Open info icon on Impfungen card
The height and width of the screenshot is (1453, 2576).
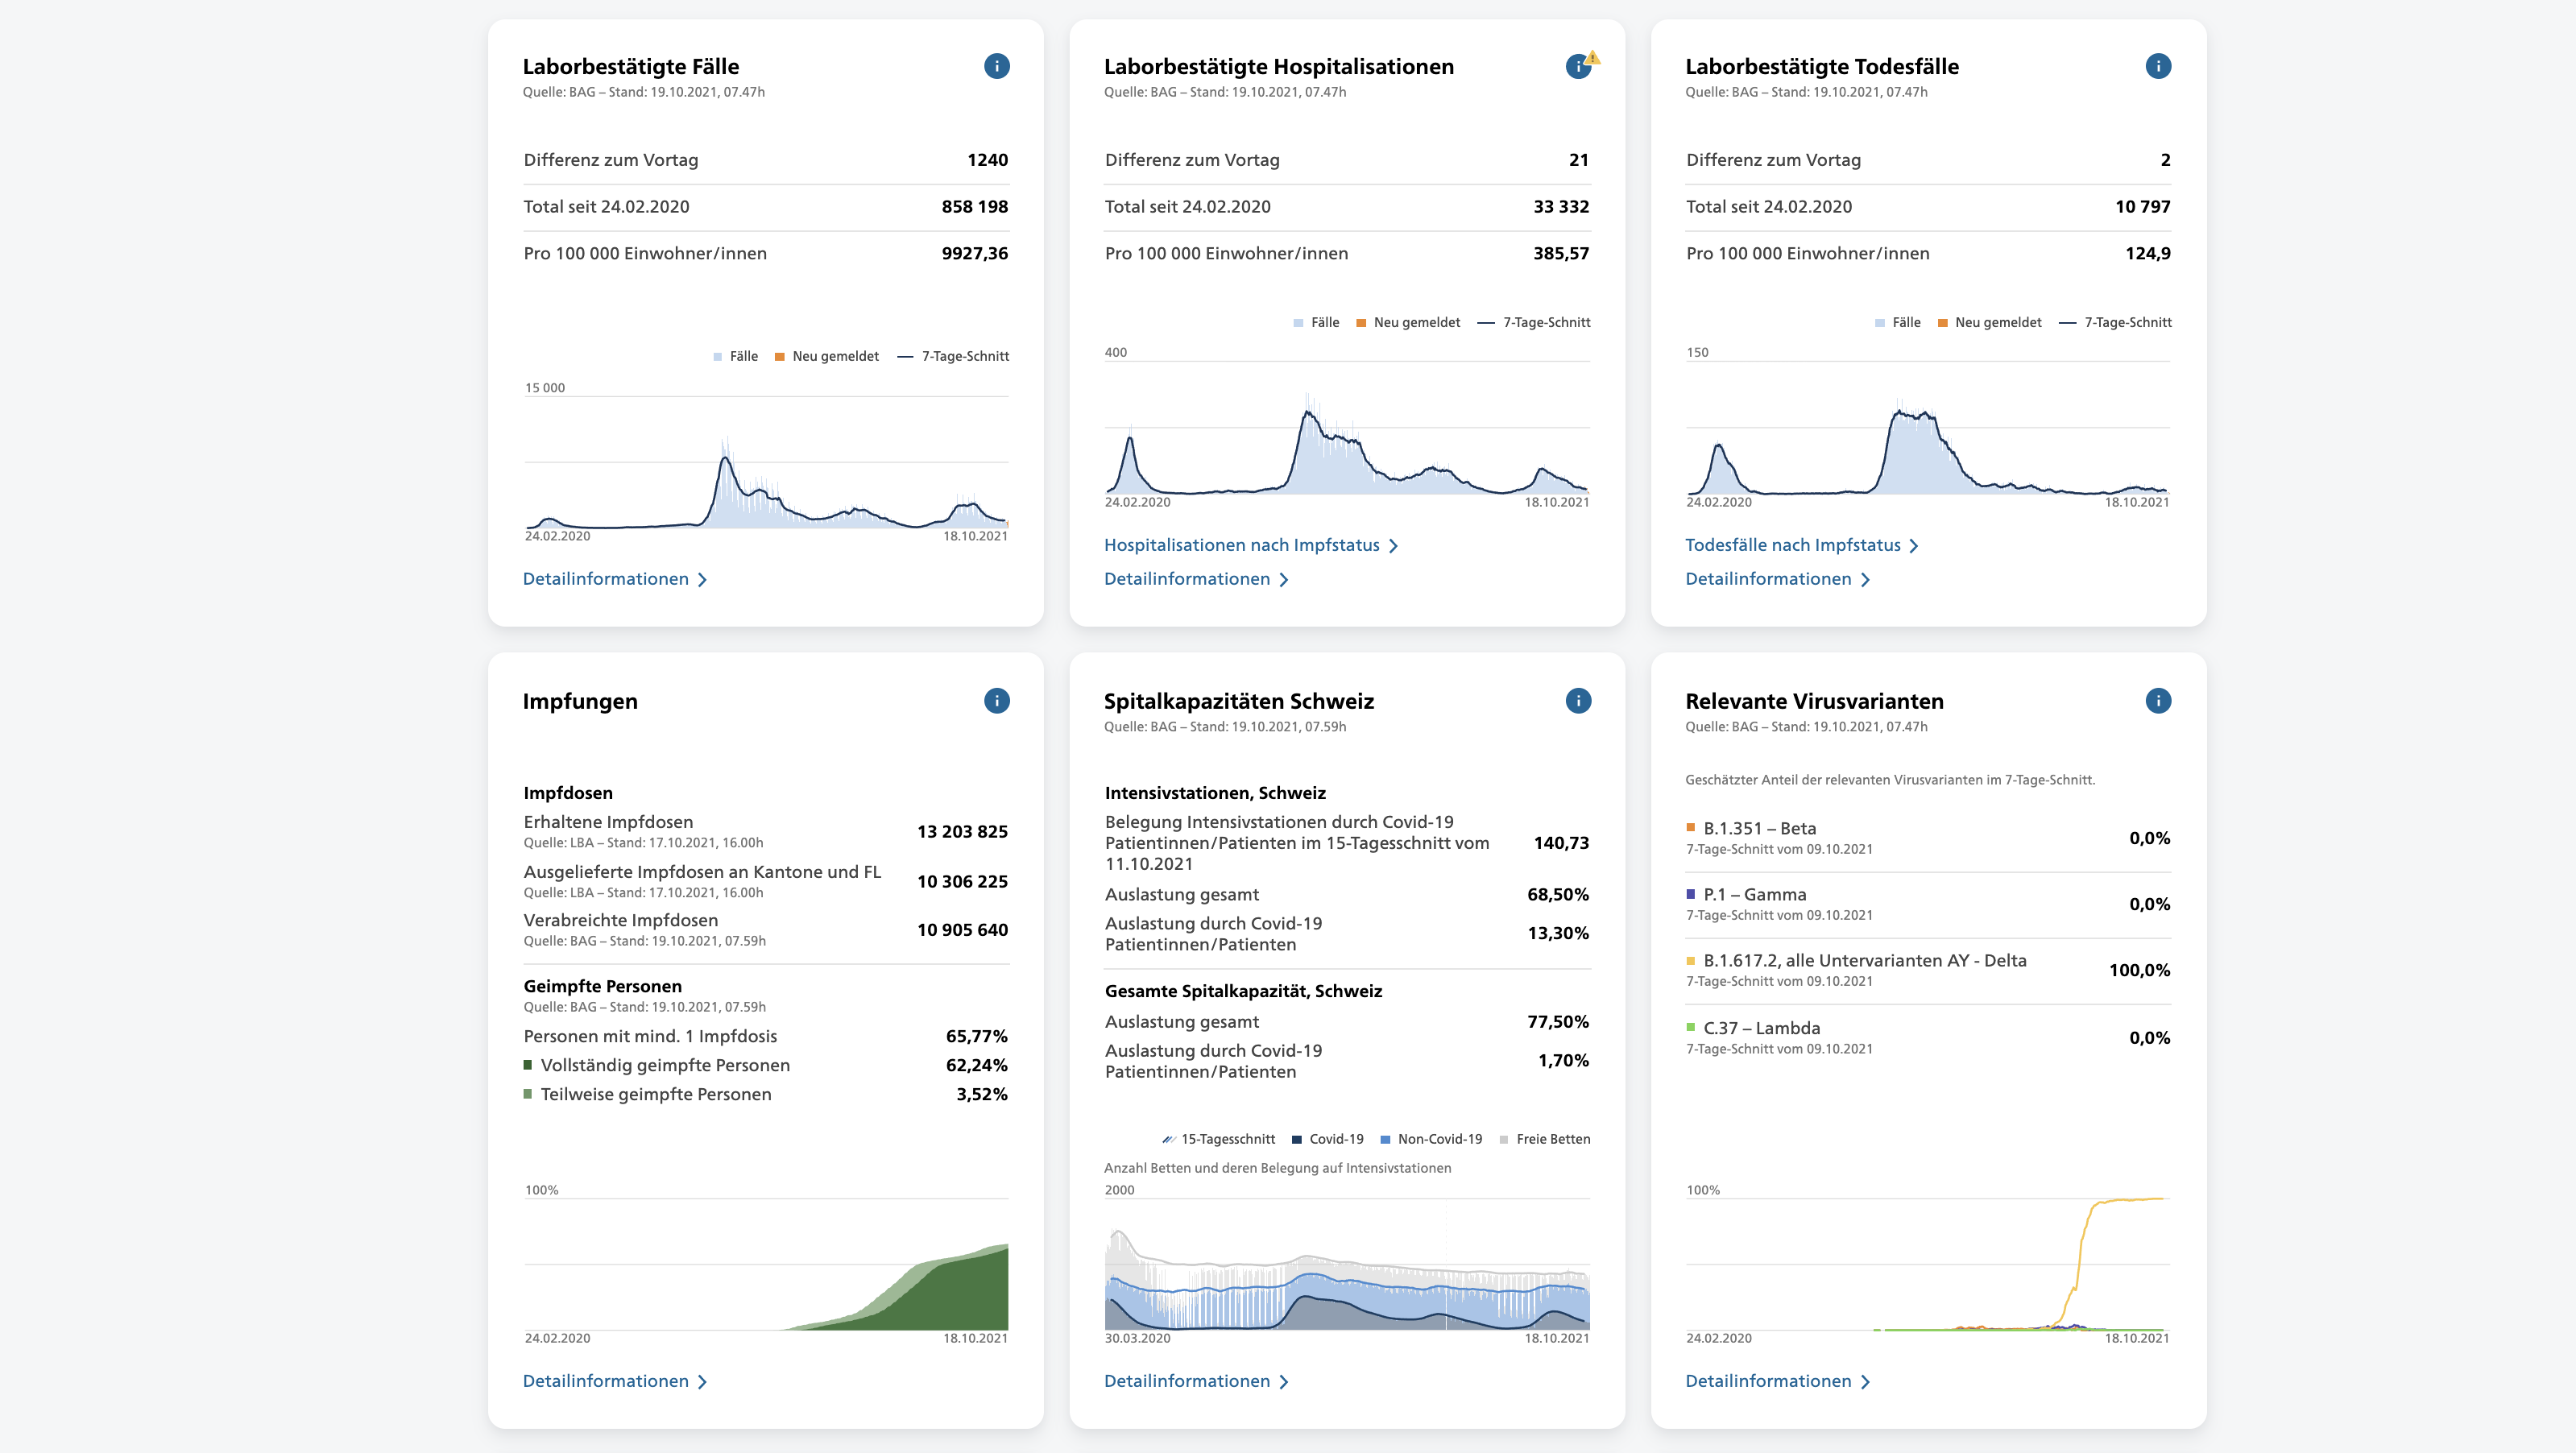[996, 701]
